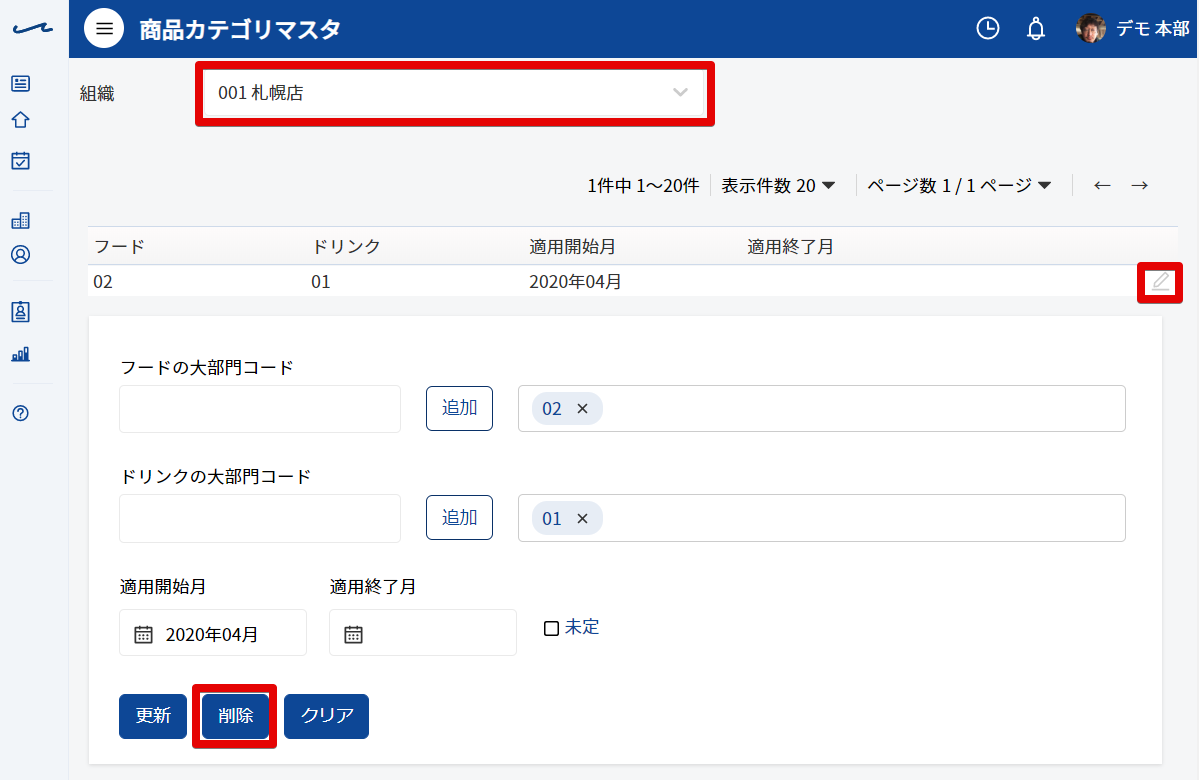This screenshot has height=780, width=1199.
Task: Click the 適用終了月 column header
Action: 790,246
